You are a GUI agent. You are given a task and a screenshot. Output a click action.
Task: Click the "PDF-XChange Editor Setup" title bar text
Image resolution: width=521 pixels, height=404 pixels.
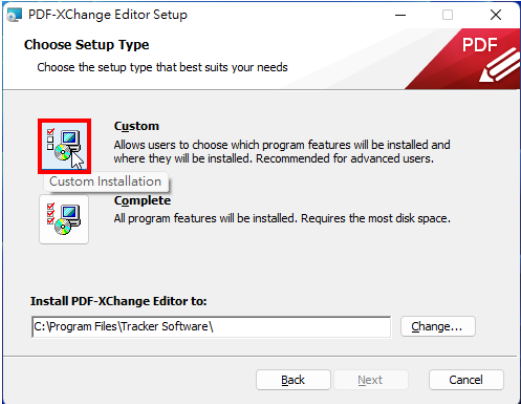click(108, 15)
